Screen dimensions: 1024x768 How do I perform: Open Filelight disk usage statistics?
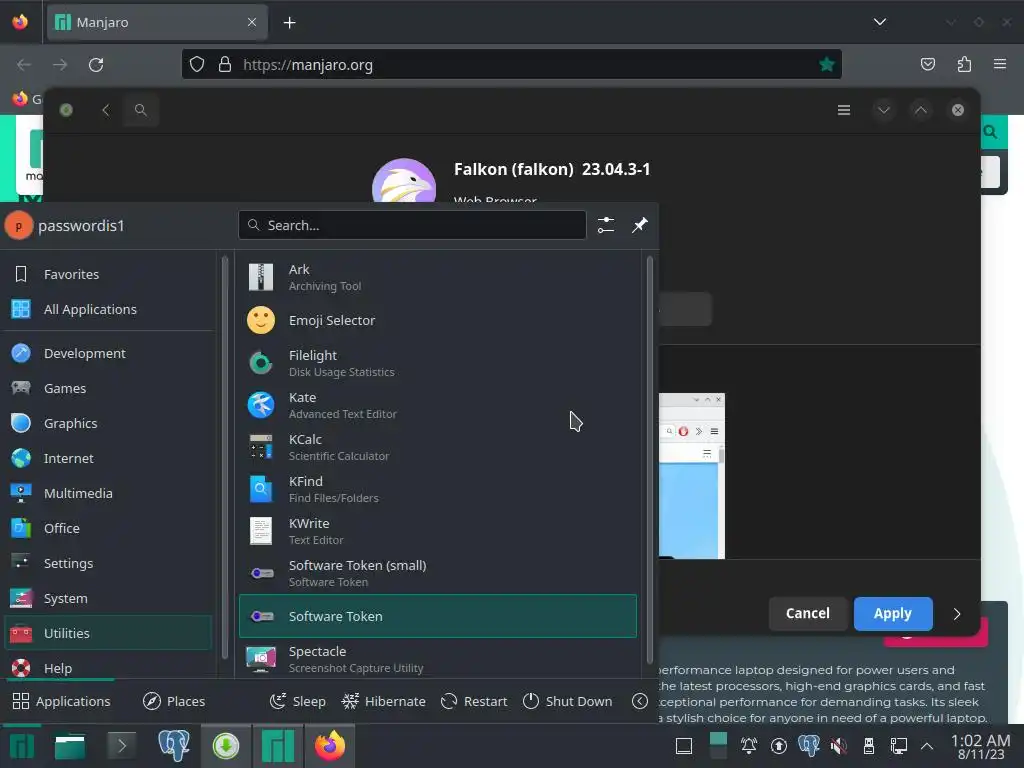(438, 363)
